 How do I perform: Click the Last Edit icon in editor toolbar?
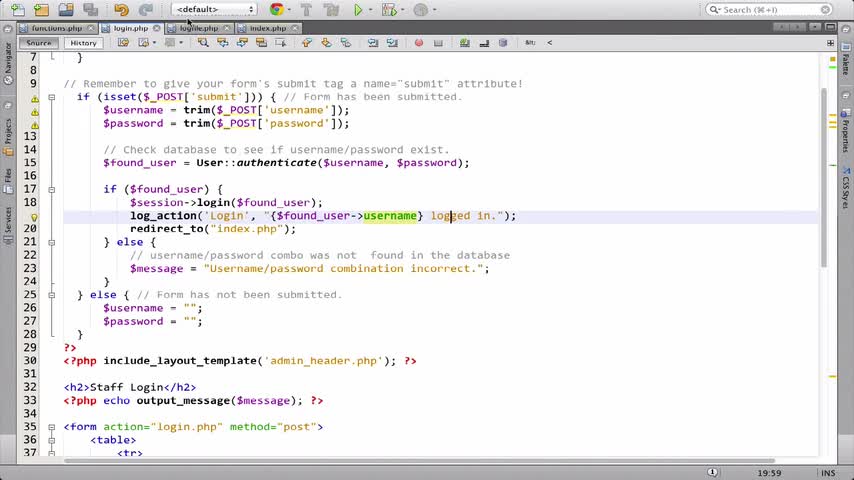pos(123,42)
